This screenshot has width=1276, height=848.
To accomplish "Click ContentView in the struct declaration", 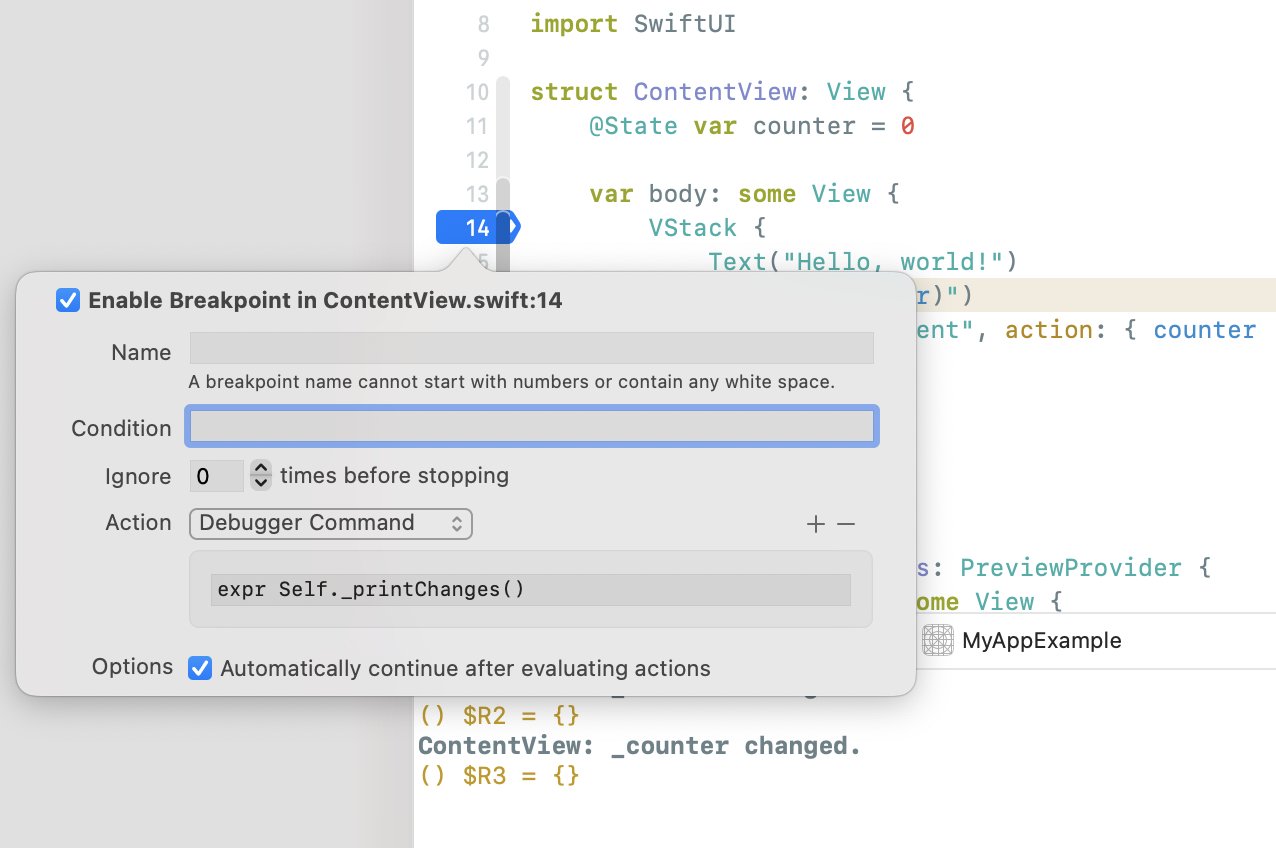I will click(x=714, y=92).
